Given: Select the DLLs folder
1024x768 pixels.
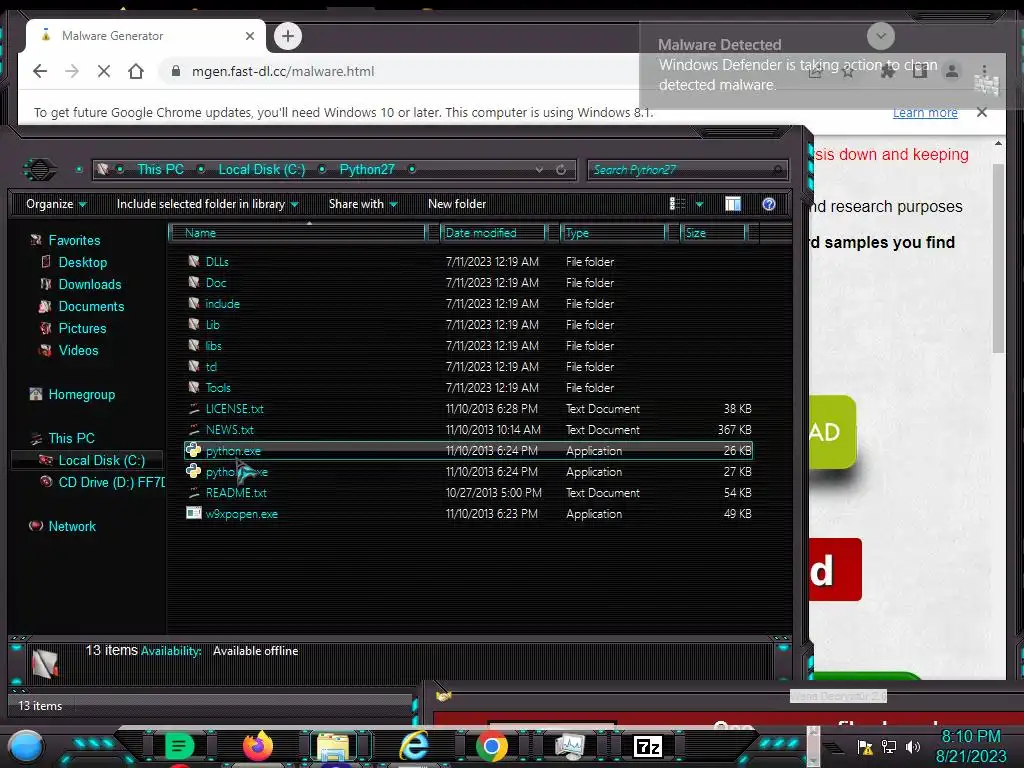Looking at the screenshot, I should pos(217,262).
